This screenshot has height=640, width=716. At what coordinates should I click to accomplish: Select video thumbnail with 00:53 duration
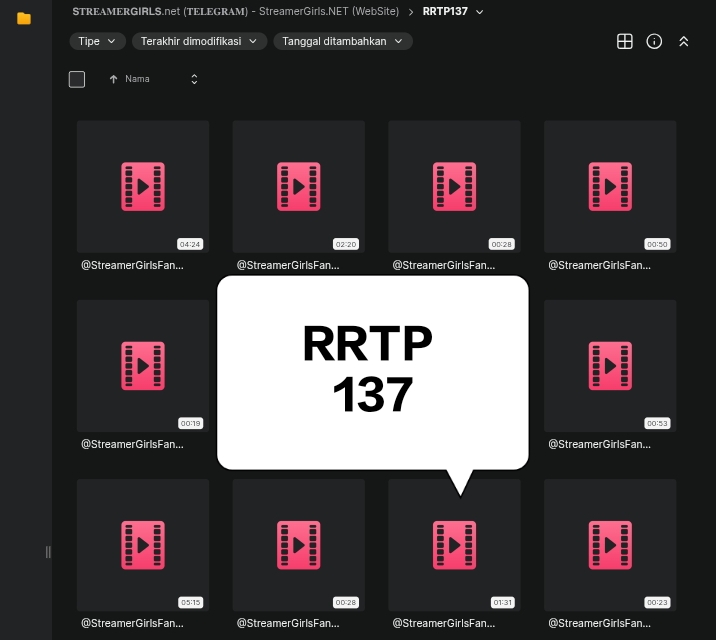pos(610,366)
